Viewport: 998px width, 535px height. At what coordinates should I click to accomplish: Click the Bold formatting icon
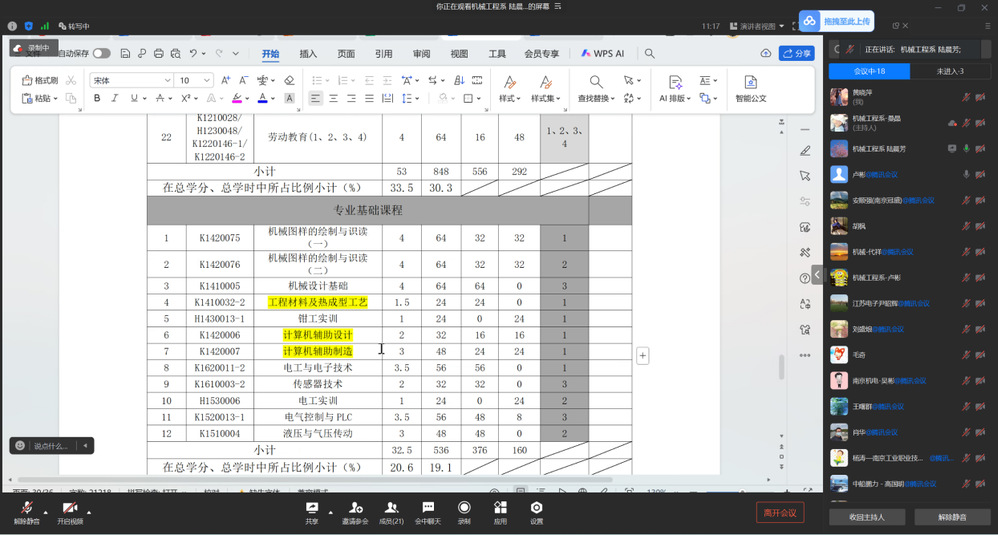tap(97, 99)
